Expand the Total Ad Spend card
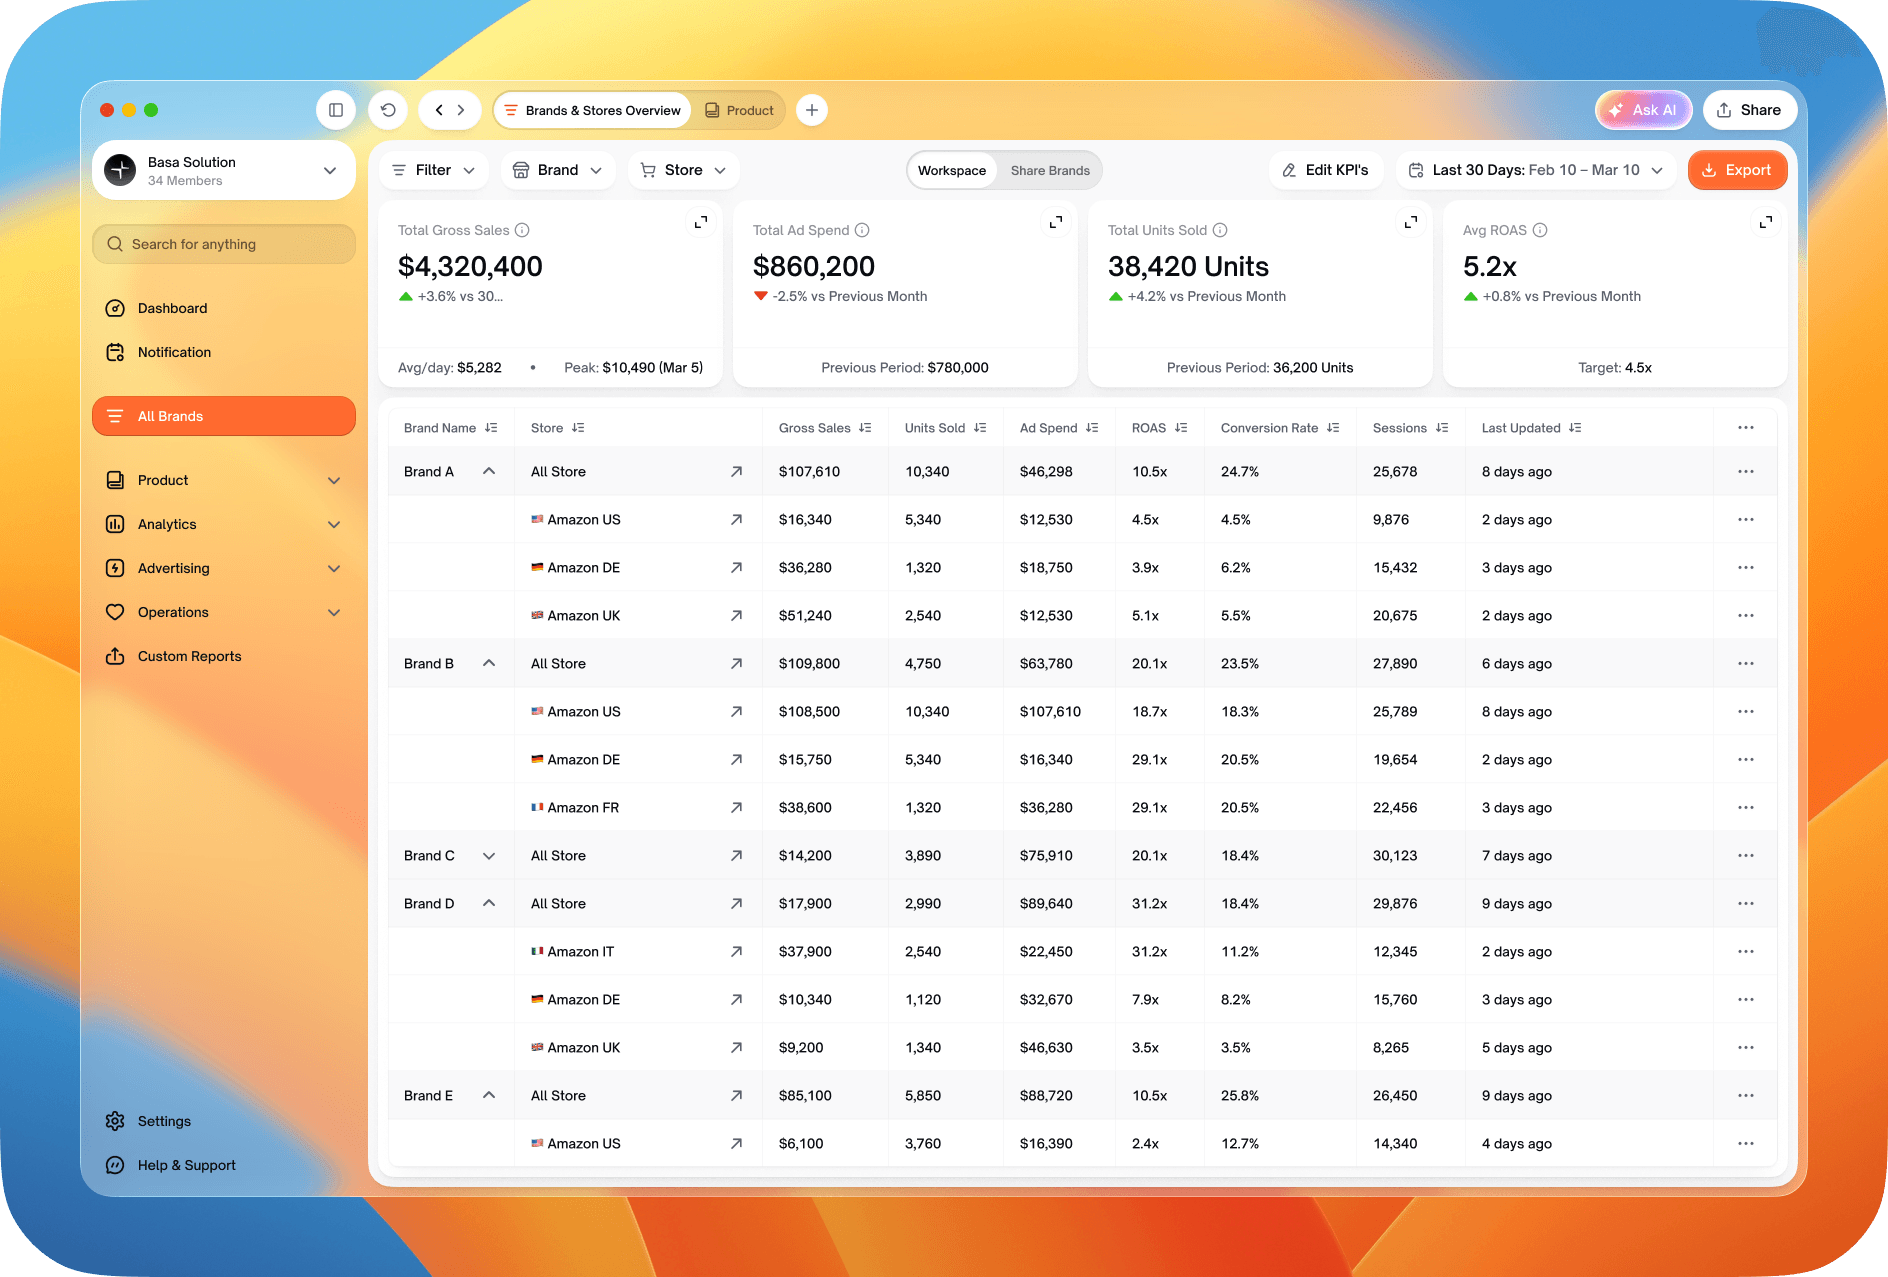The width and height of the screenshot is (1888, 1277). point(1056,222)
